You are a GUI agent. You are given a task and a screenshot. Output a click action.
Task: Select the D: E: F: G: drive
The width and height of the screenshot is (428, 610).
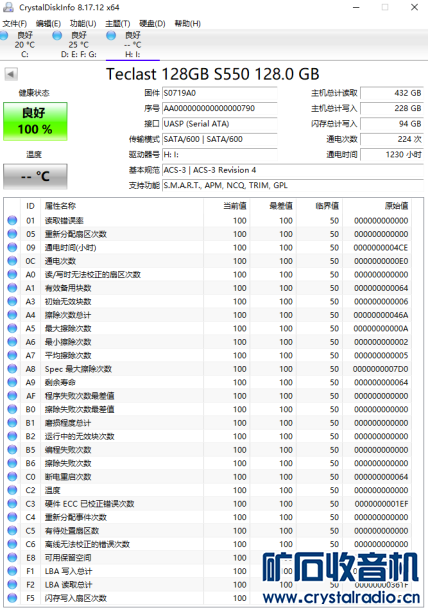pos(79,45)
